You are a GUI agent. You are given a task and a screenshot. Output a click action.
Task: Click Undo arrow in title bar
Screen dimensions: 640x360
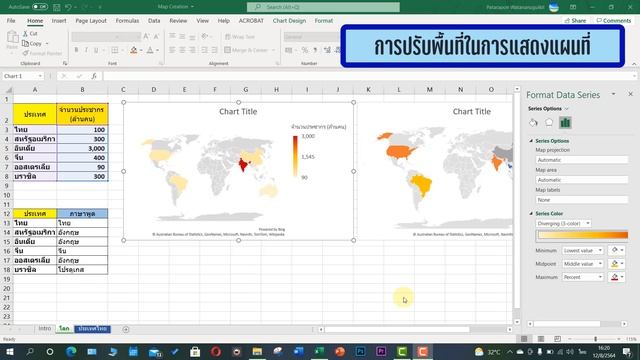coord(69,7)
